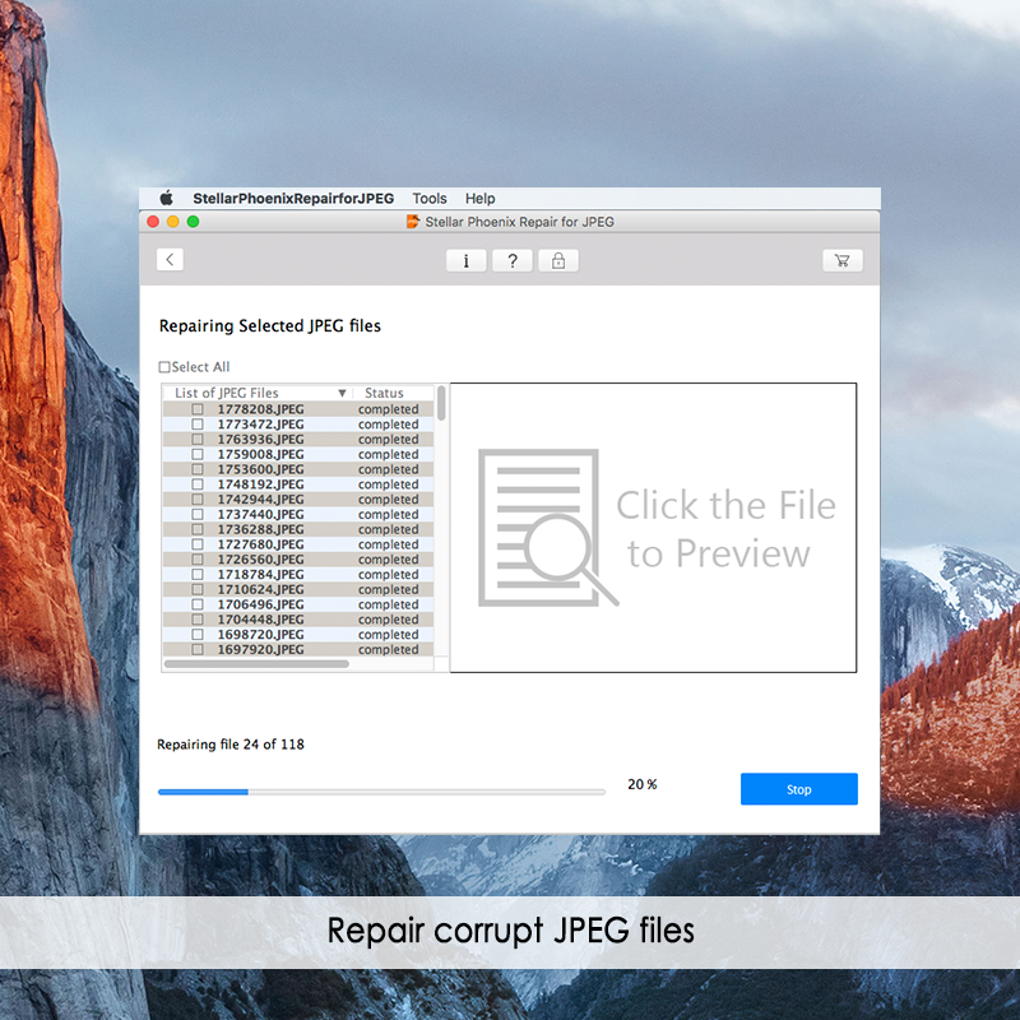1020x1020 pixels.
Task: Click the List of JPEG Files column header
Action: (x=258, y=393)
